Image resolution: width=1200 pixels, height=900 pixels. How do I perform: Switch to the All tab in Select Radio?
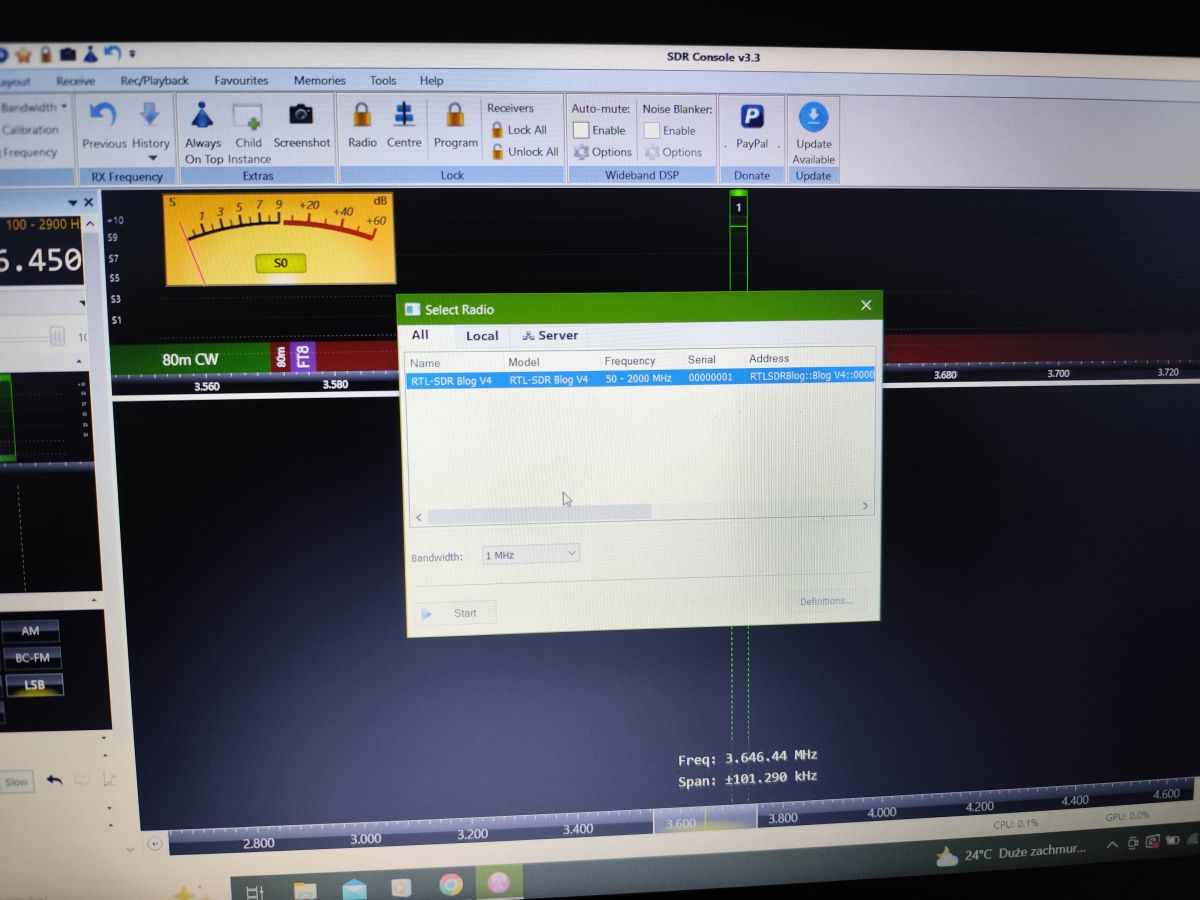[421, 335]
